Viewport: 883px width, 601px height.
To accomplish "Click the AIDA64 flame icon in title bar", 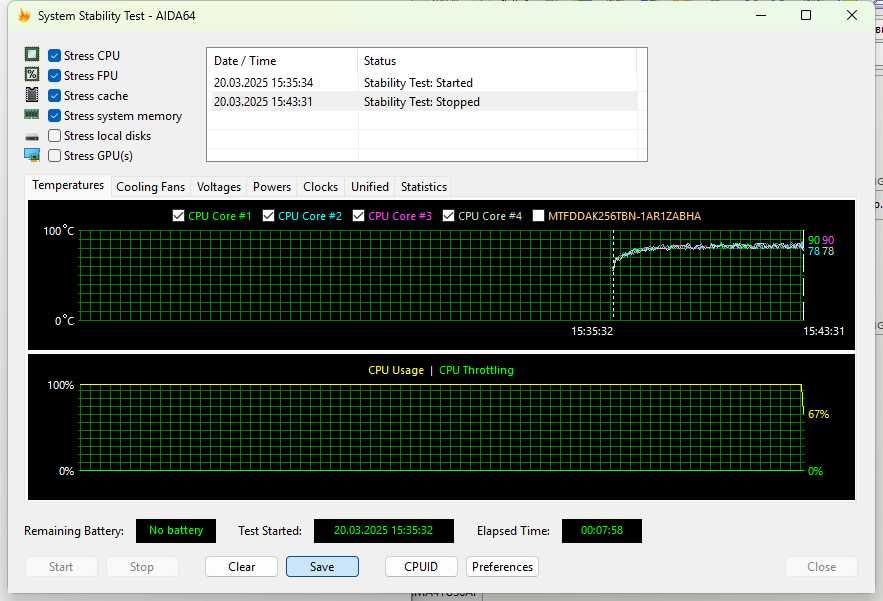I will coord(24,16).
